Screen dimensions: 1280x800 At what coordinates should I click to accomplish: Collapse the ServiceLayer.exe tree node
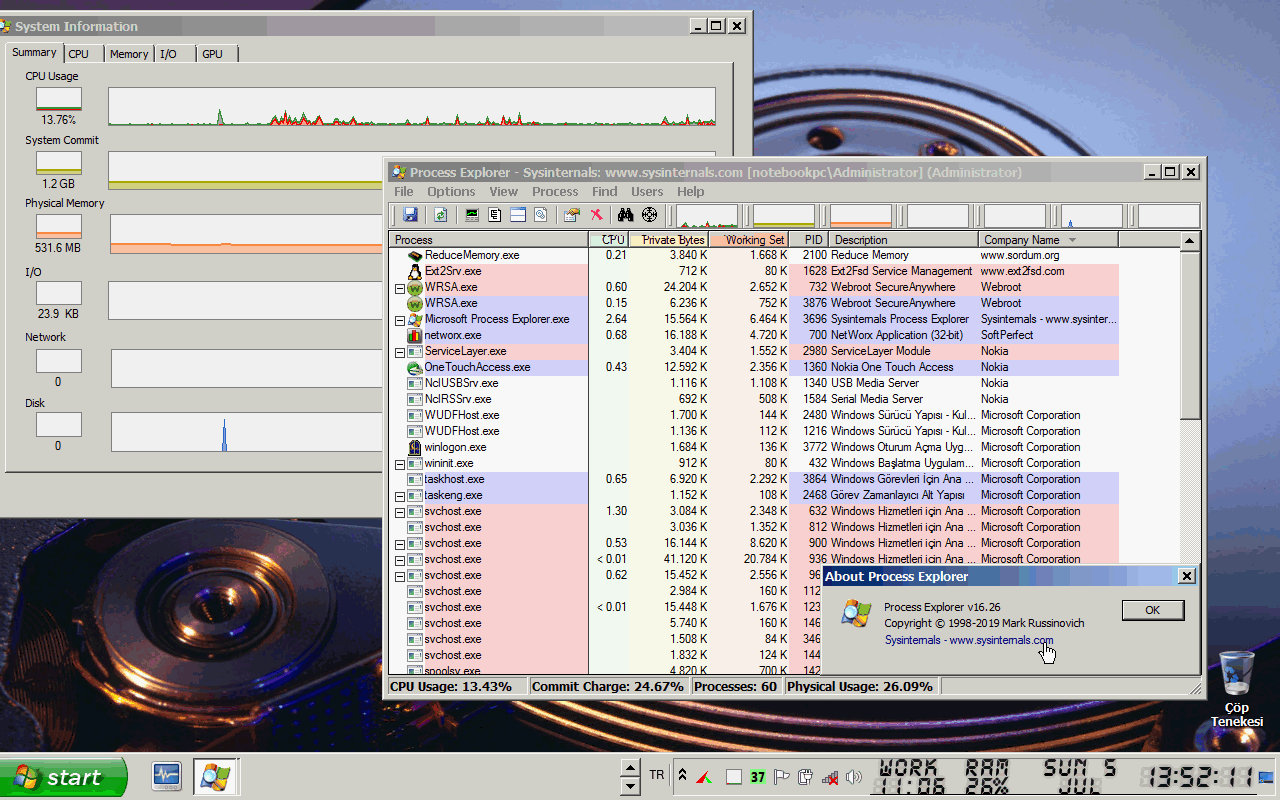(x=400, y=352)
